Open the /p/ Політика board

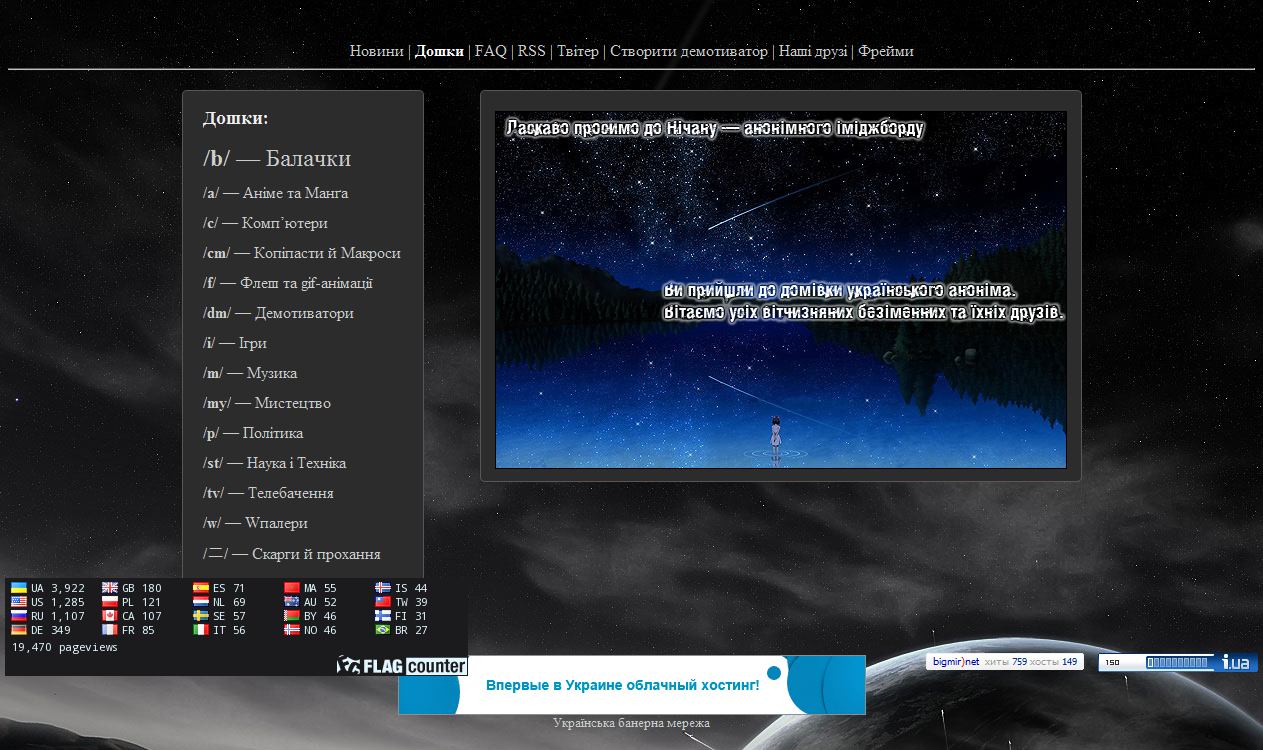click(x=253, y=433)
